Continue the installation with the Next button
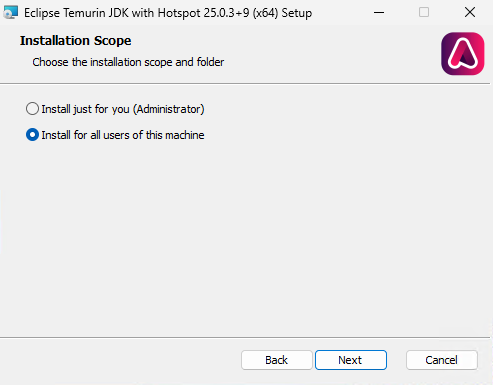Screen dimensions: 493x385 point(351,360)
